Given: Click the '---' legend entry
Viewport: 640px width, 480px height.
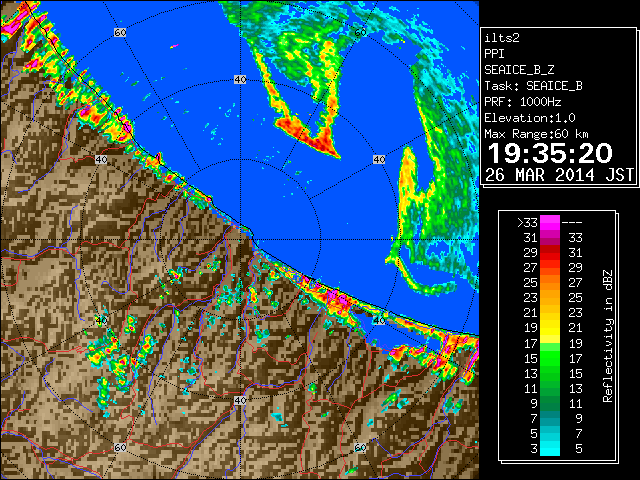Looking at the screenshot, I should (572, 223).
